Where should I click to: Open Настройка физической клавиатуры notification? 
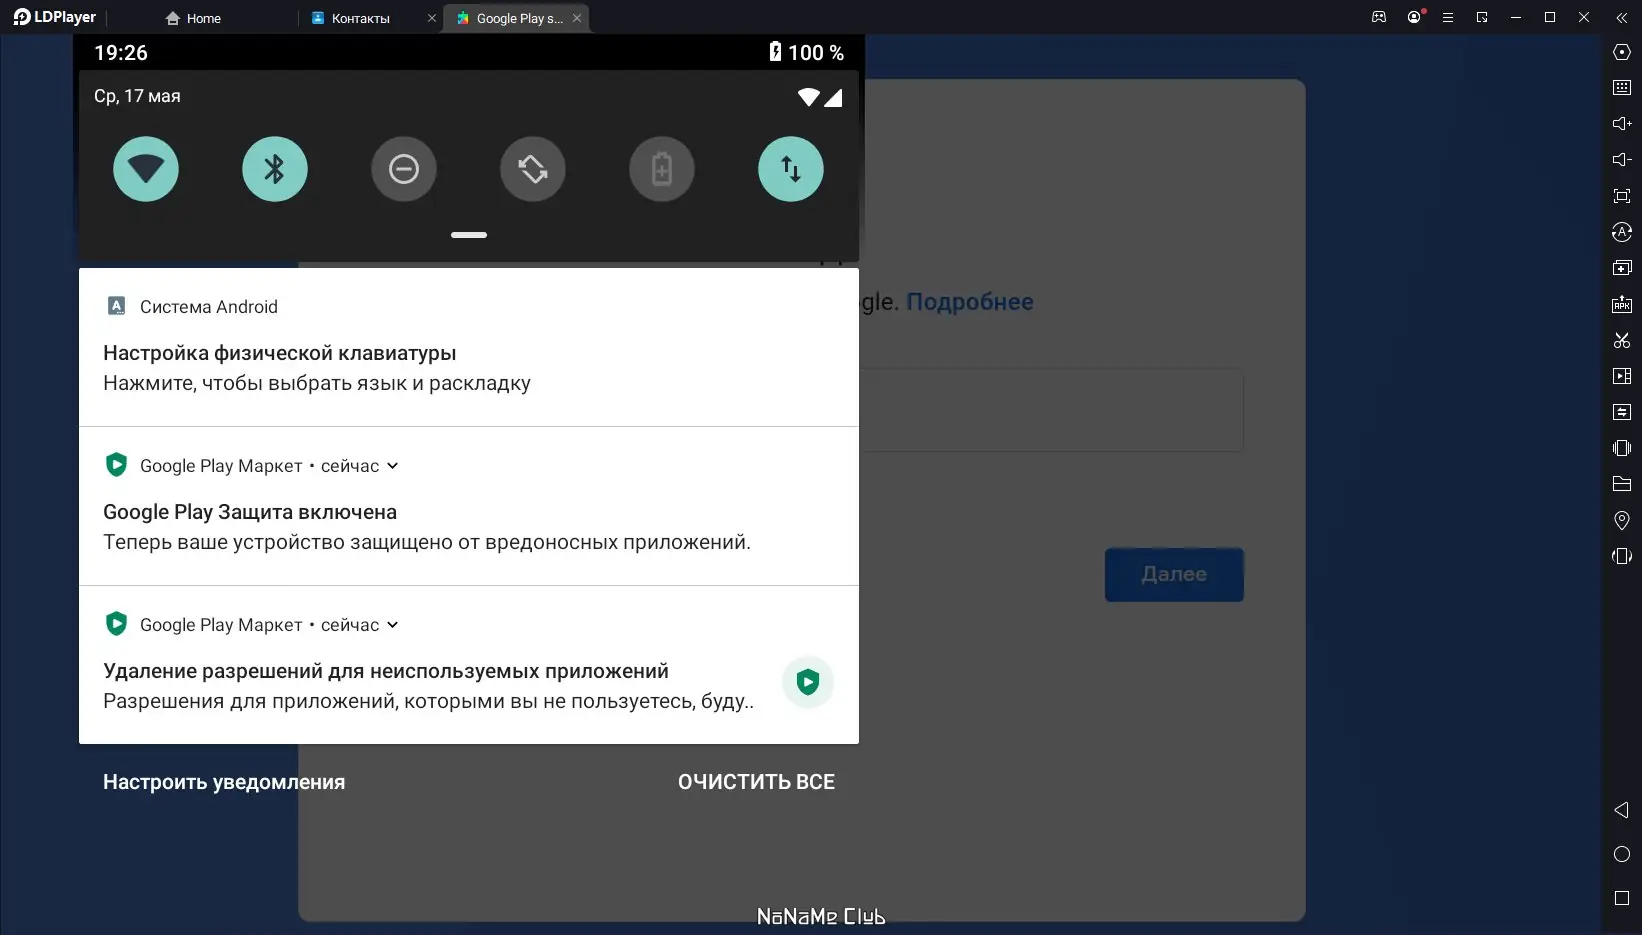469,347
